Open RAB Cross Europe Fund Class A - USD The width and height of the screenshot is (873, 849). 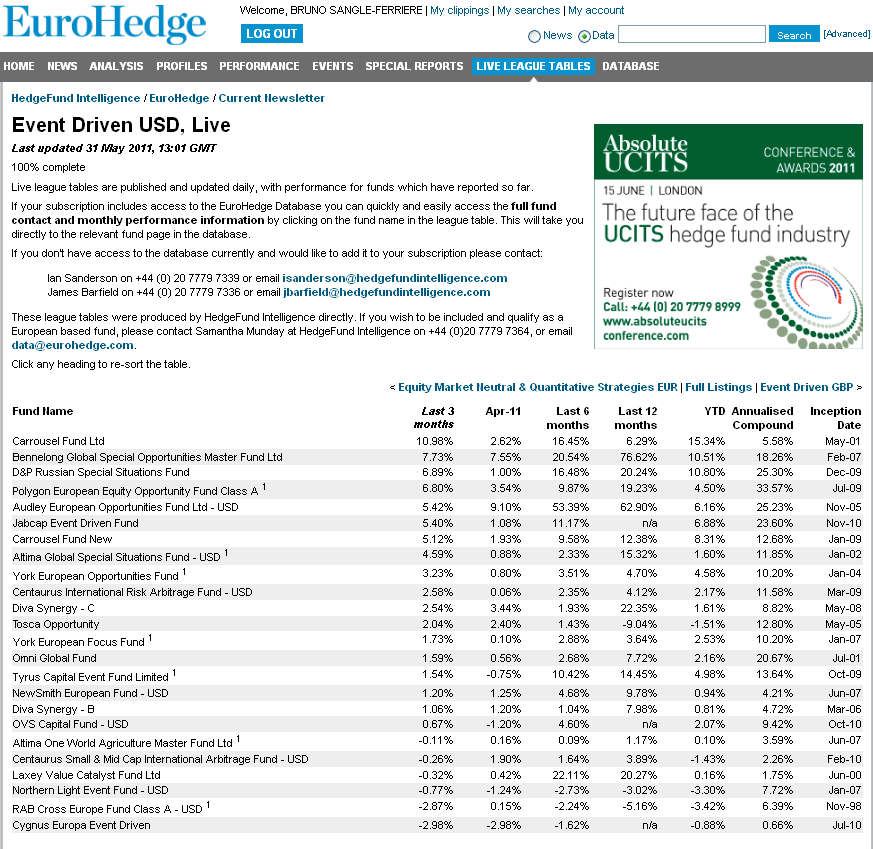point(107,809)
